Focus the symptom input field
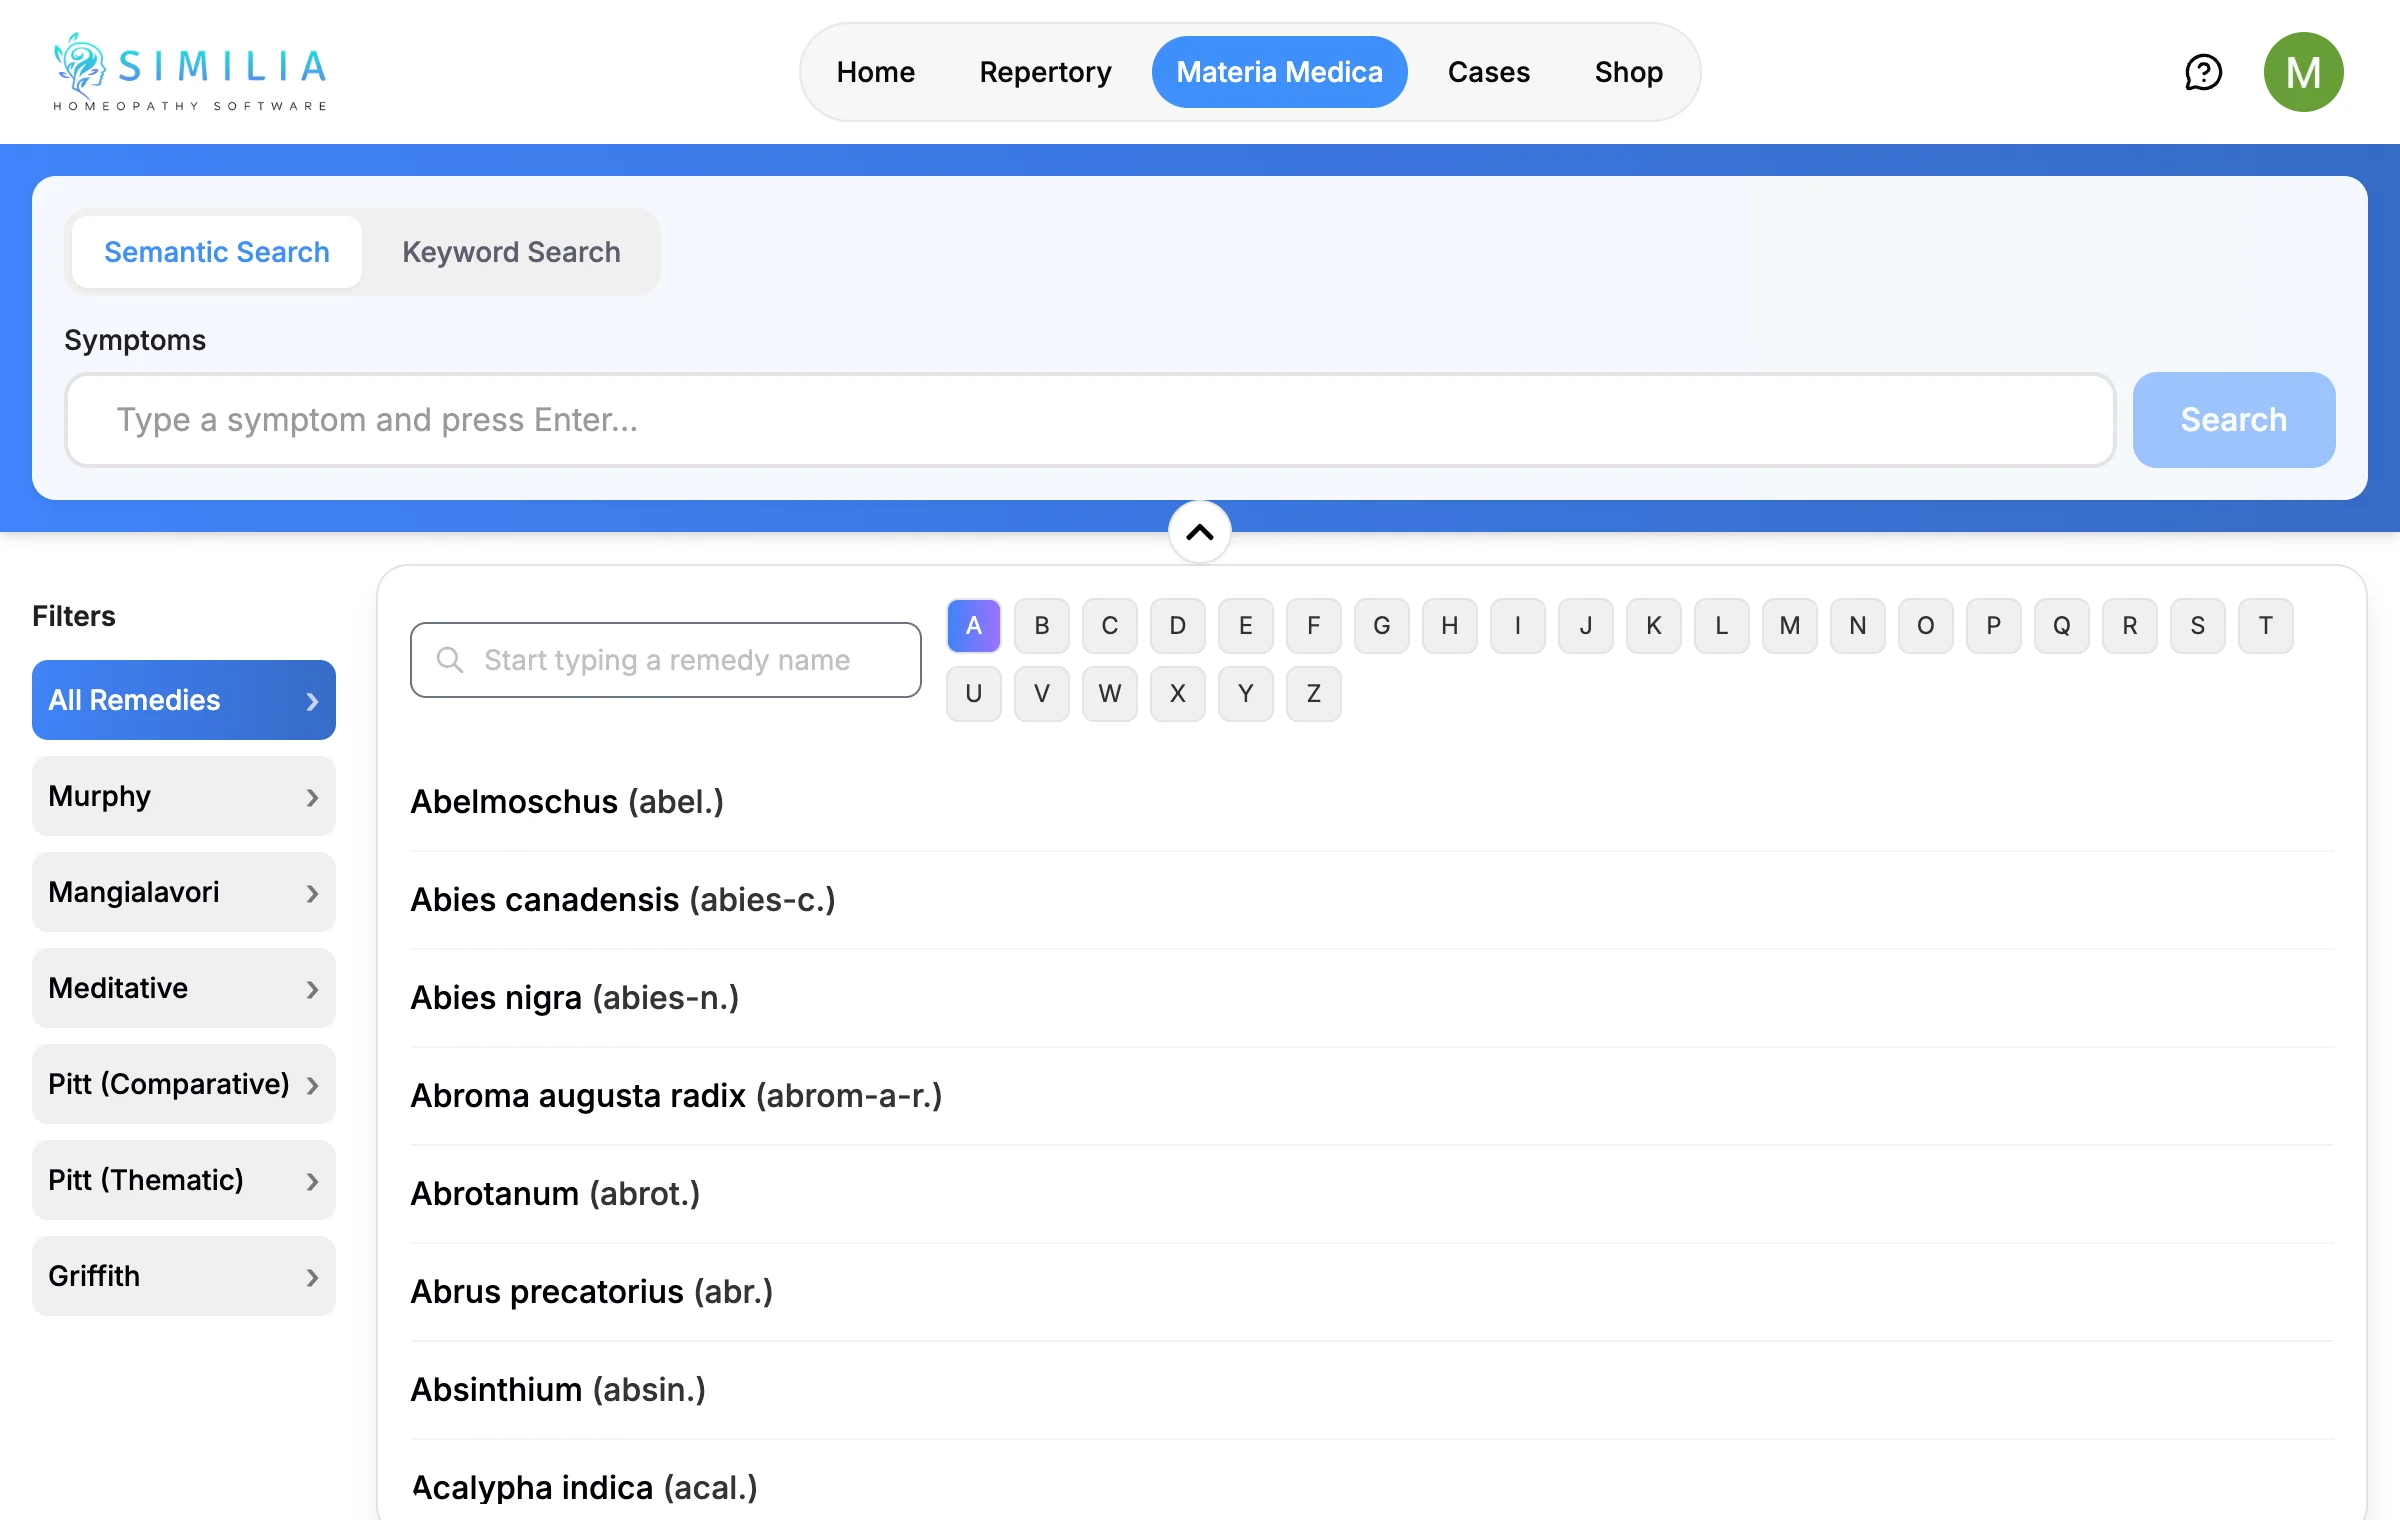Screen dimensions: 2400x1520 click(1090, 420)
